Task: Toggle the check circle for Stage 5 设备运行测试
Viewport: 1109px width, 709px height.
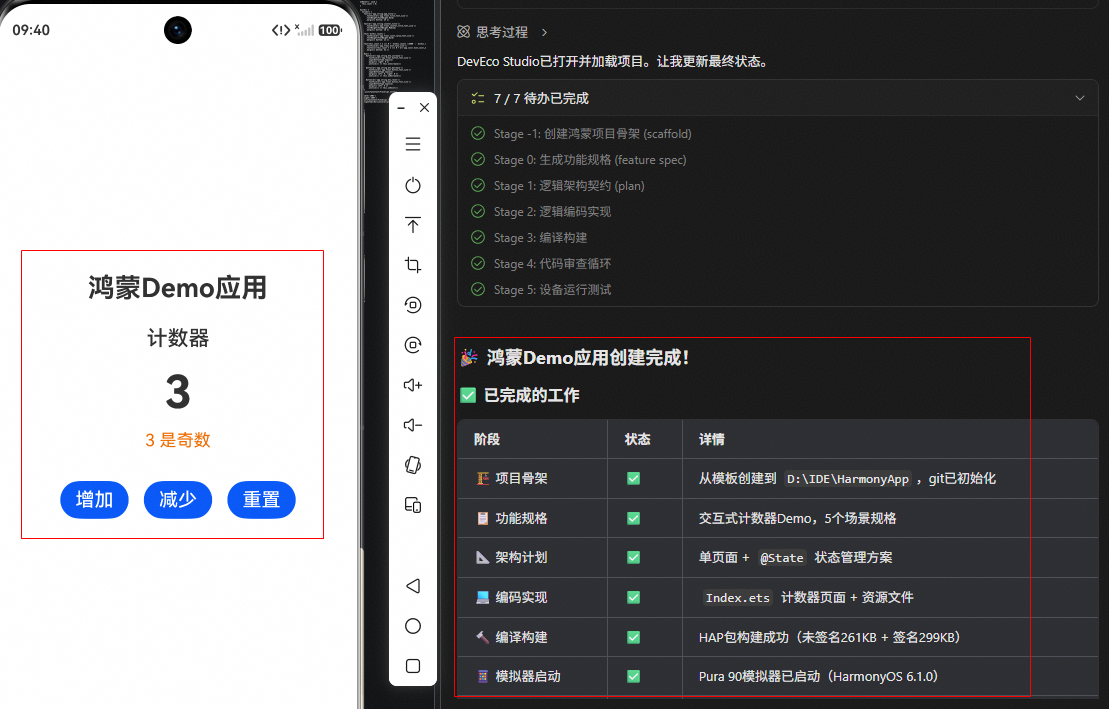Action: coord(478,289)
